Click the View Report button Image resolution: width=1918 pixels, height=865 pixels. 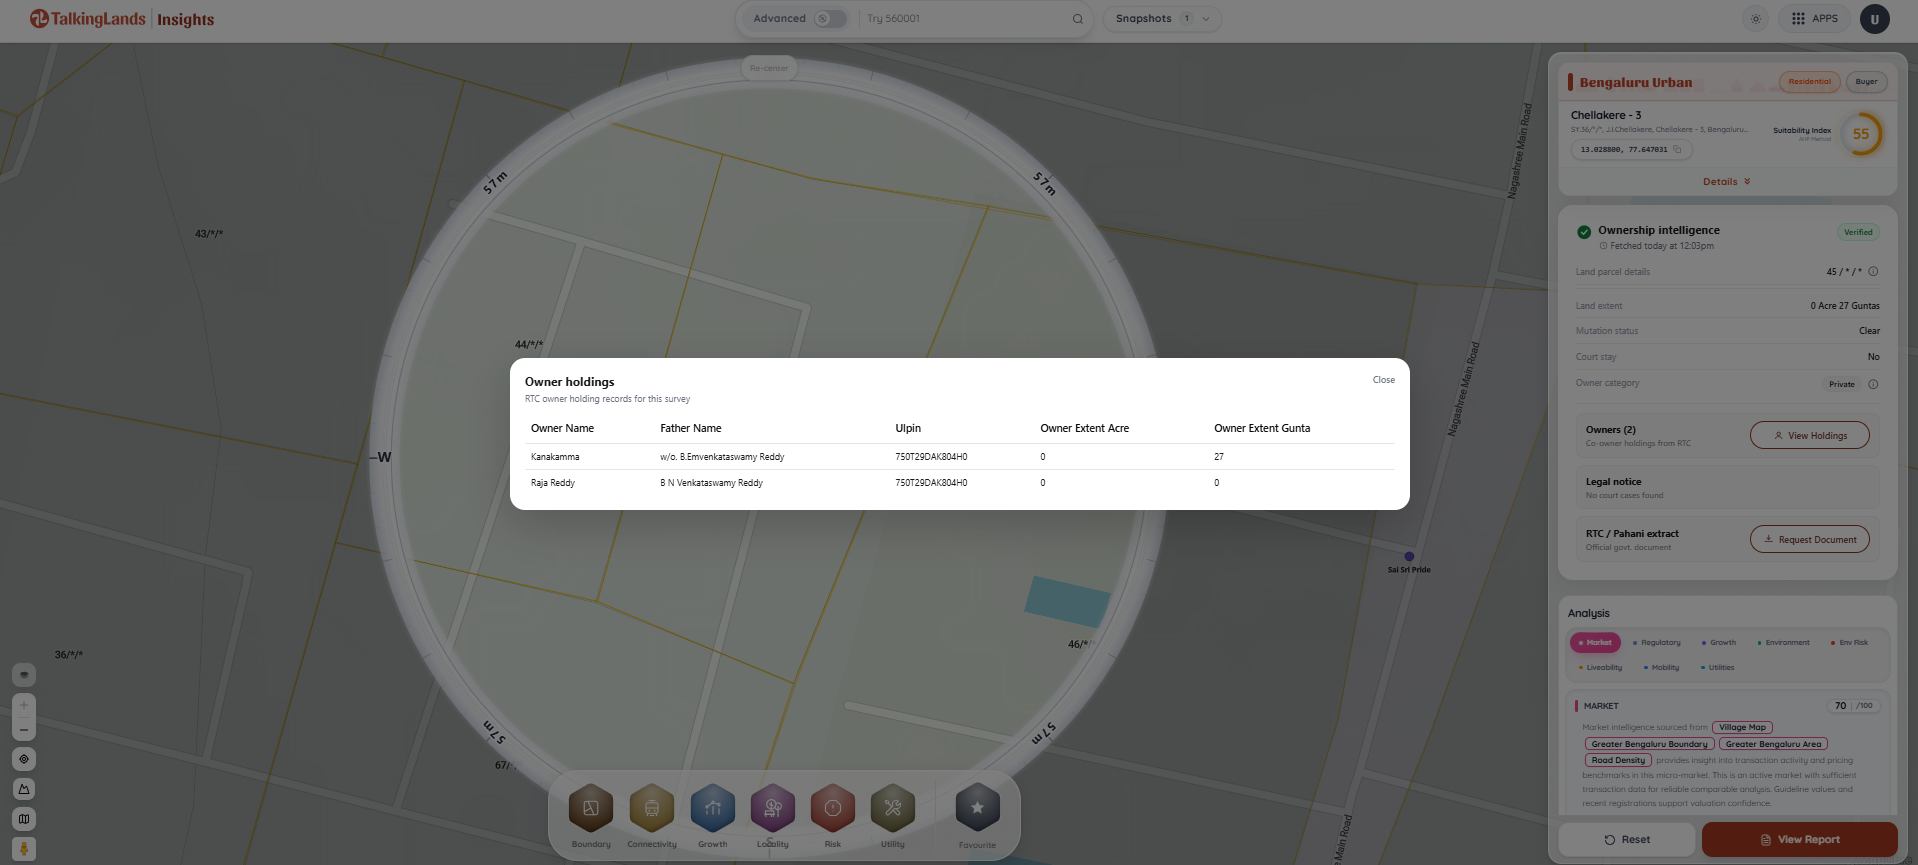pos(1799,840)
